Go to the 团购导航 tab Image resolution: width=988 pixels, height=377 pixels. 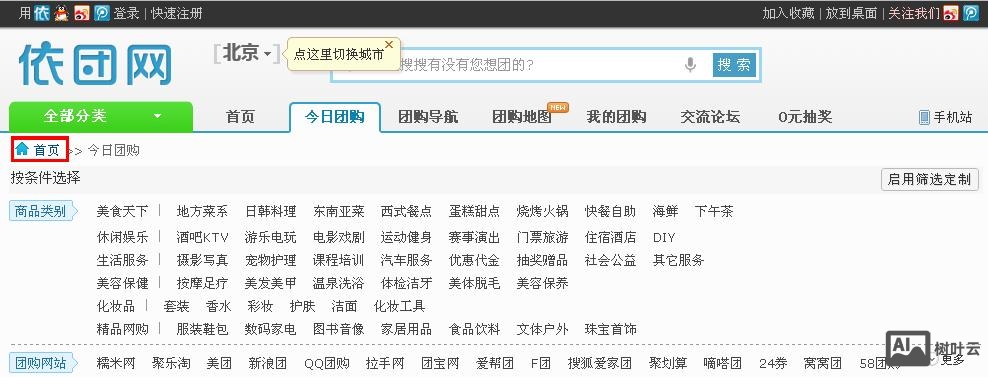click(x=428, y=117)
